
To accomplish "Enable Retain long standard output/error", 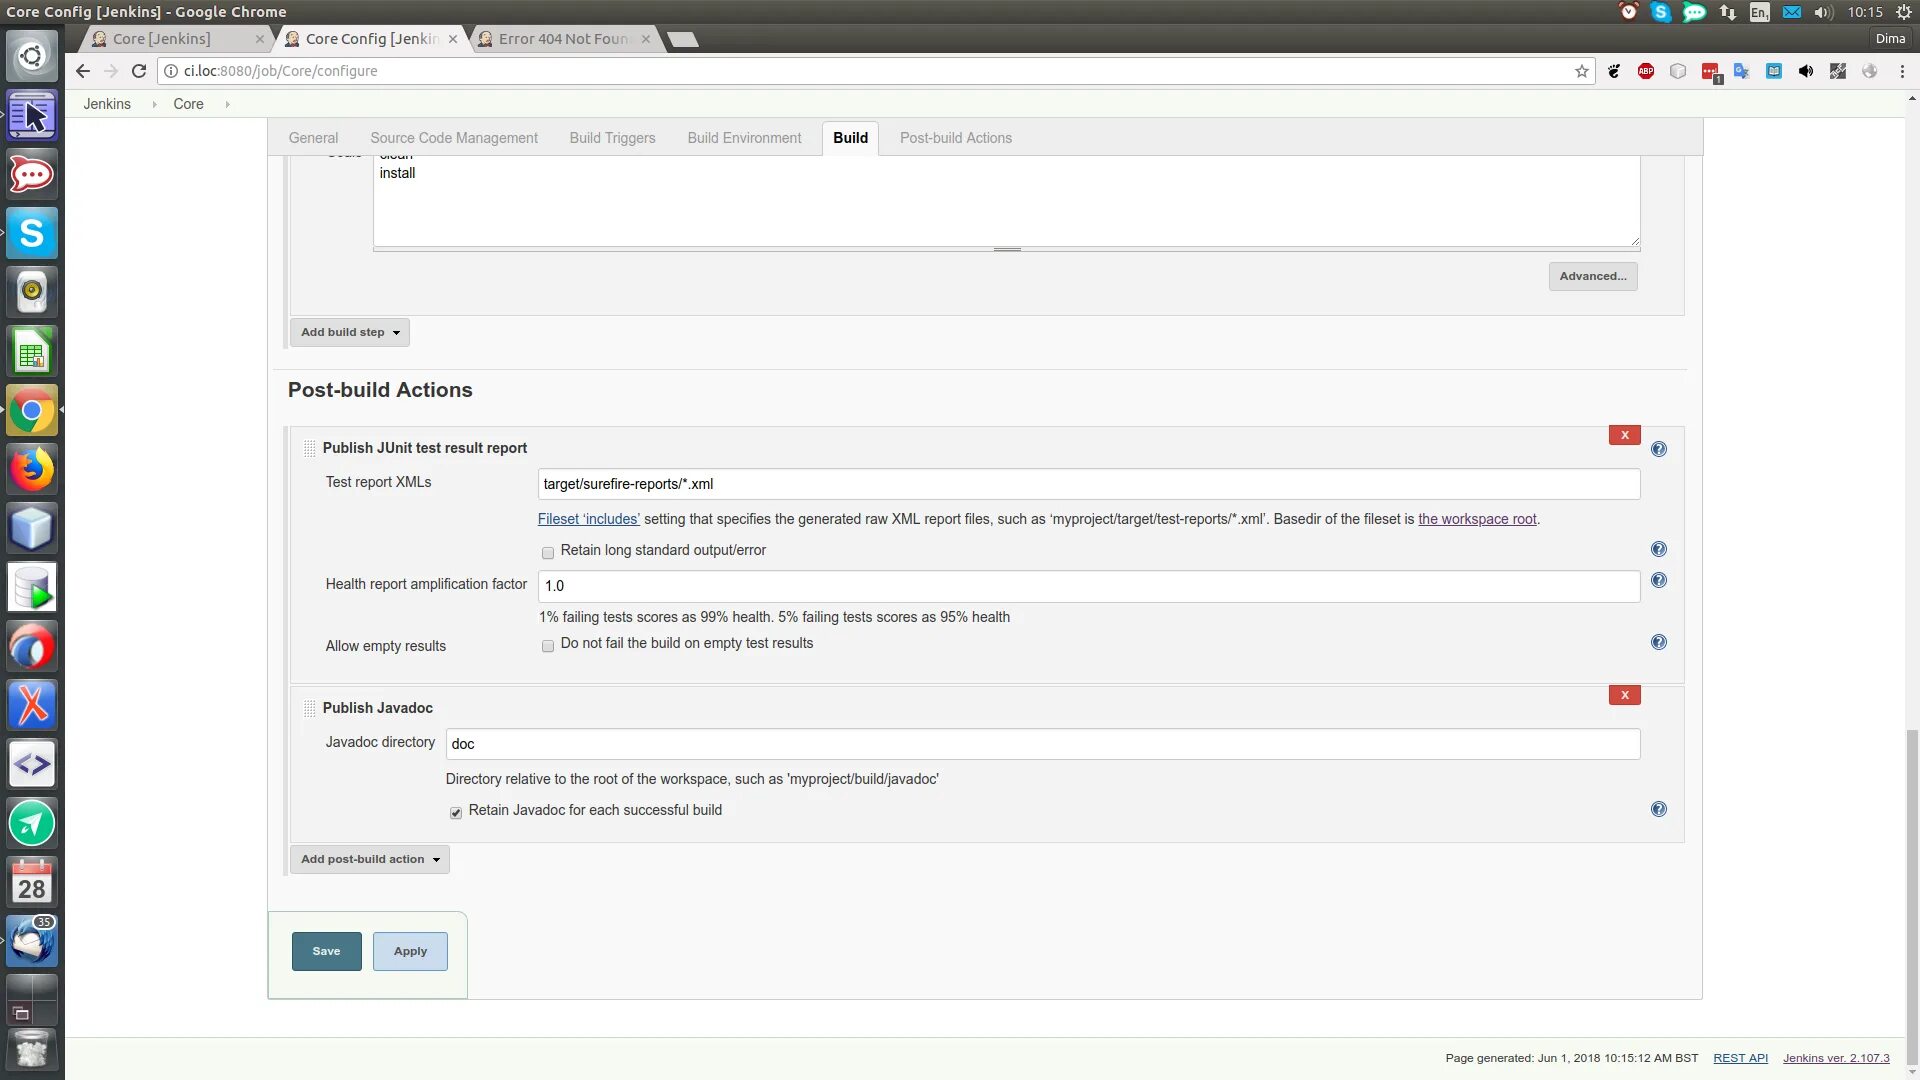I will click(x=548, y=553).
